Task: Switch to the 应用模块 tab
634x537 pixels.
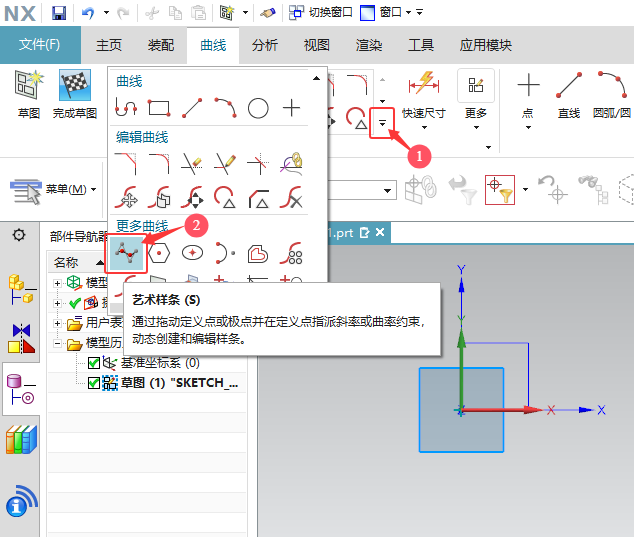Action: tap(485, 45)
